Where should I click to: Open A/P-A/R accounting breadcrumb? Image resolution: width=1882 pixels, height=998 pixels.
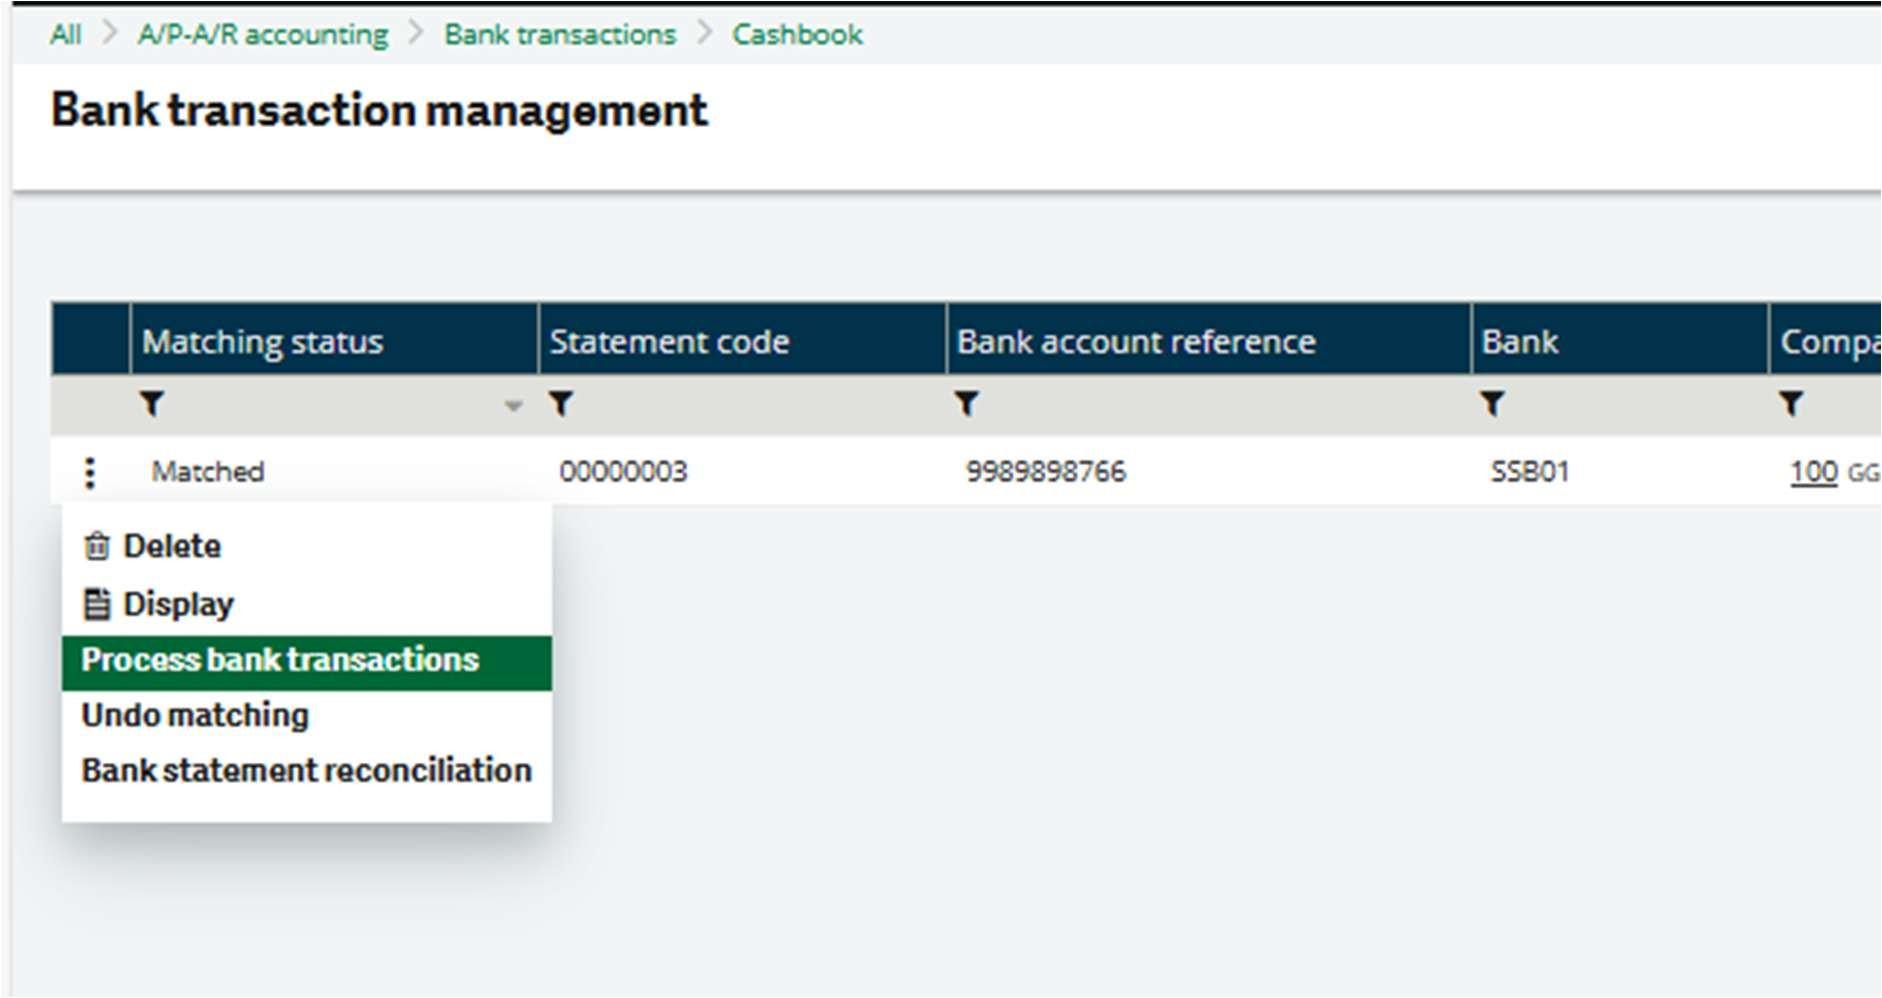[x=263, y=35]
